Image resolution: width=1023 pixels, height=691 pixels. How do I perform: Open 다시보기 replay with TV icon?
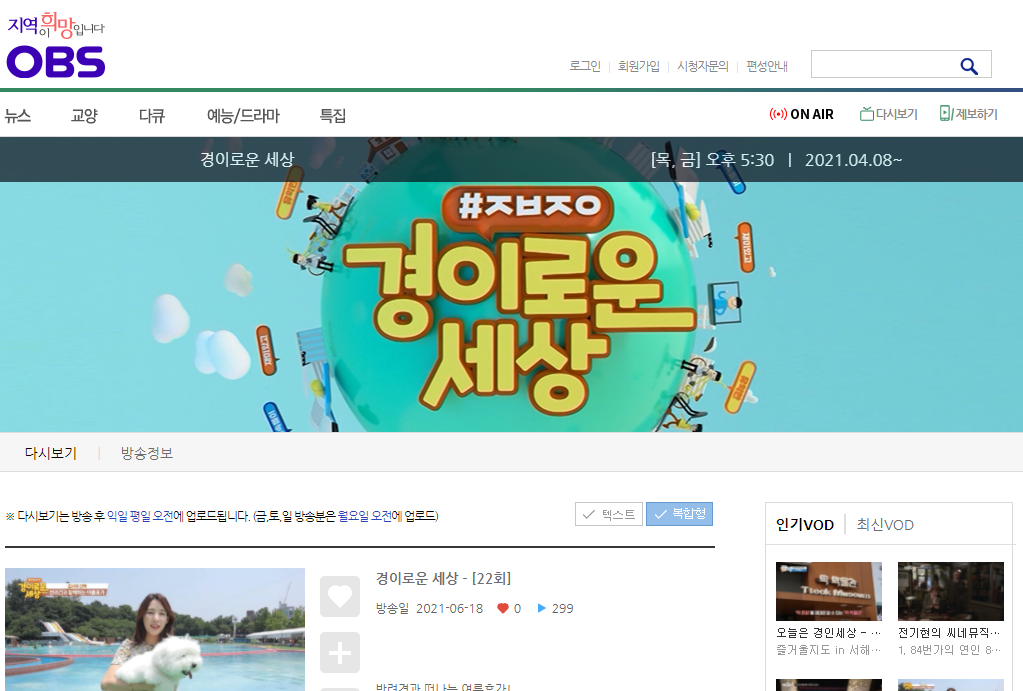(889, 114)
